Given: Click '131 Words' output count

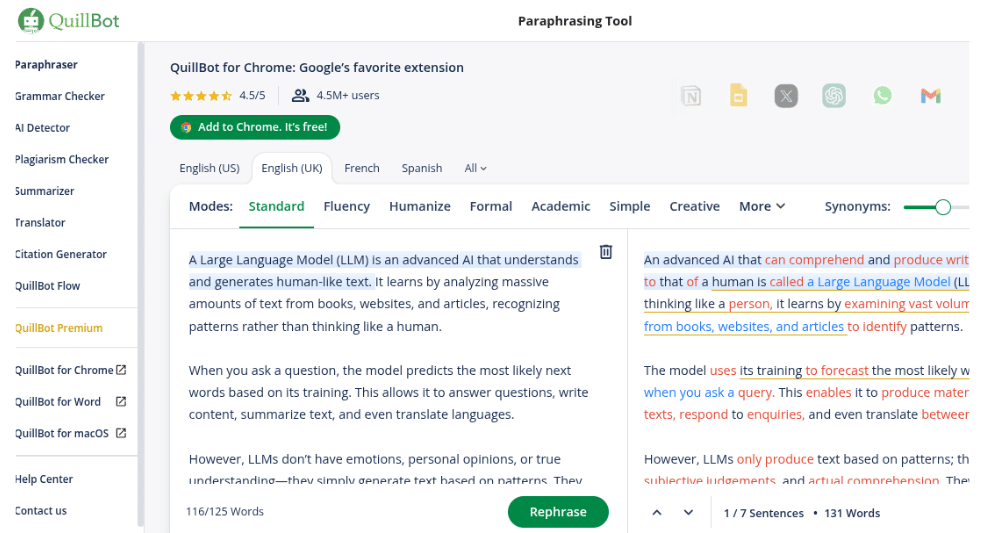Looking at the screenshot, I should pyautogui.click(x=852, y=513).
